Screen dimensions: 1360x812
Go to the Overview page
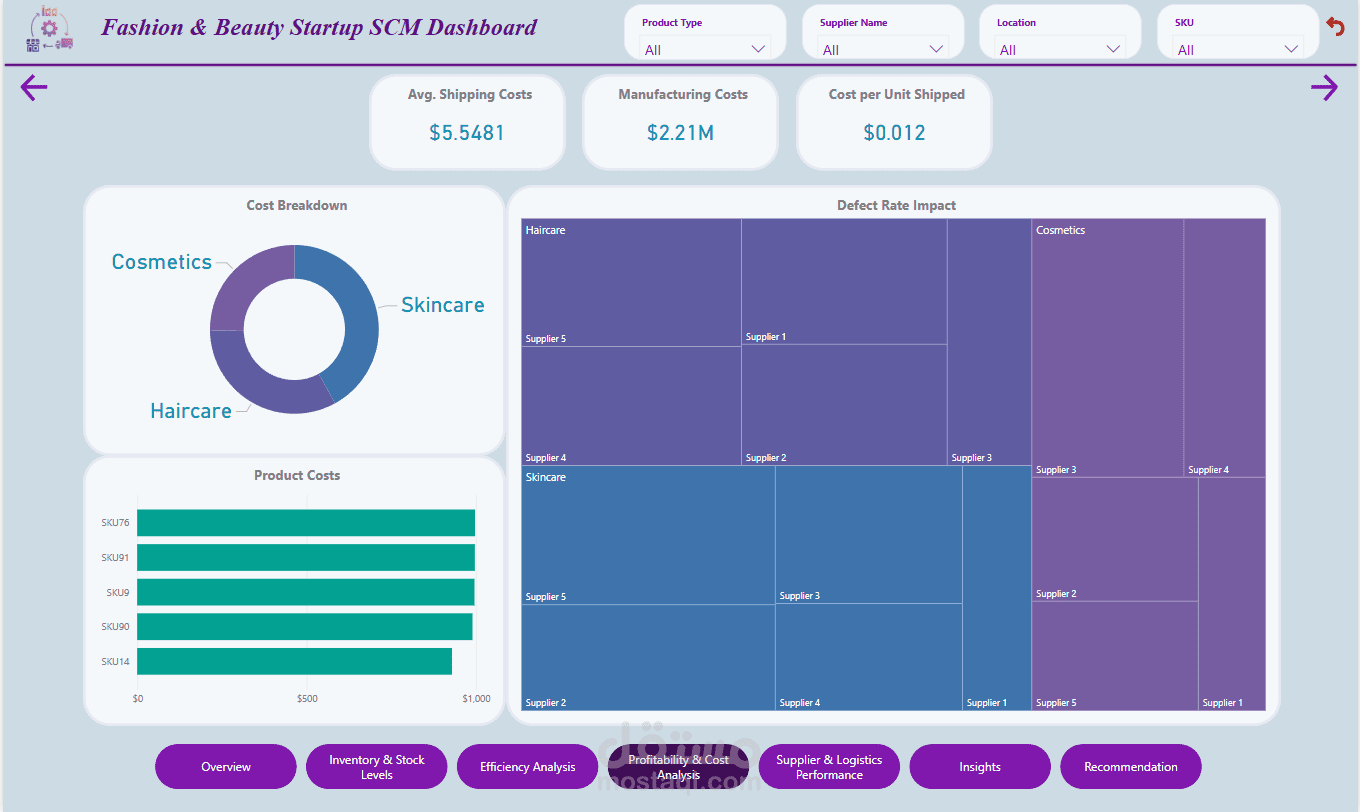coord(226,767)
